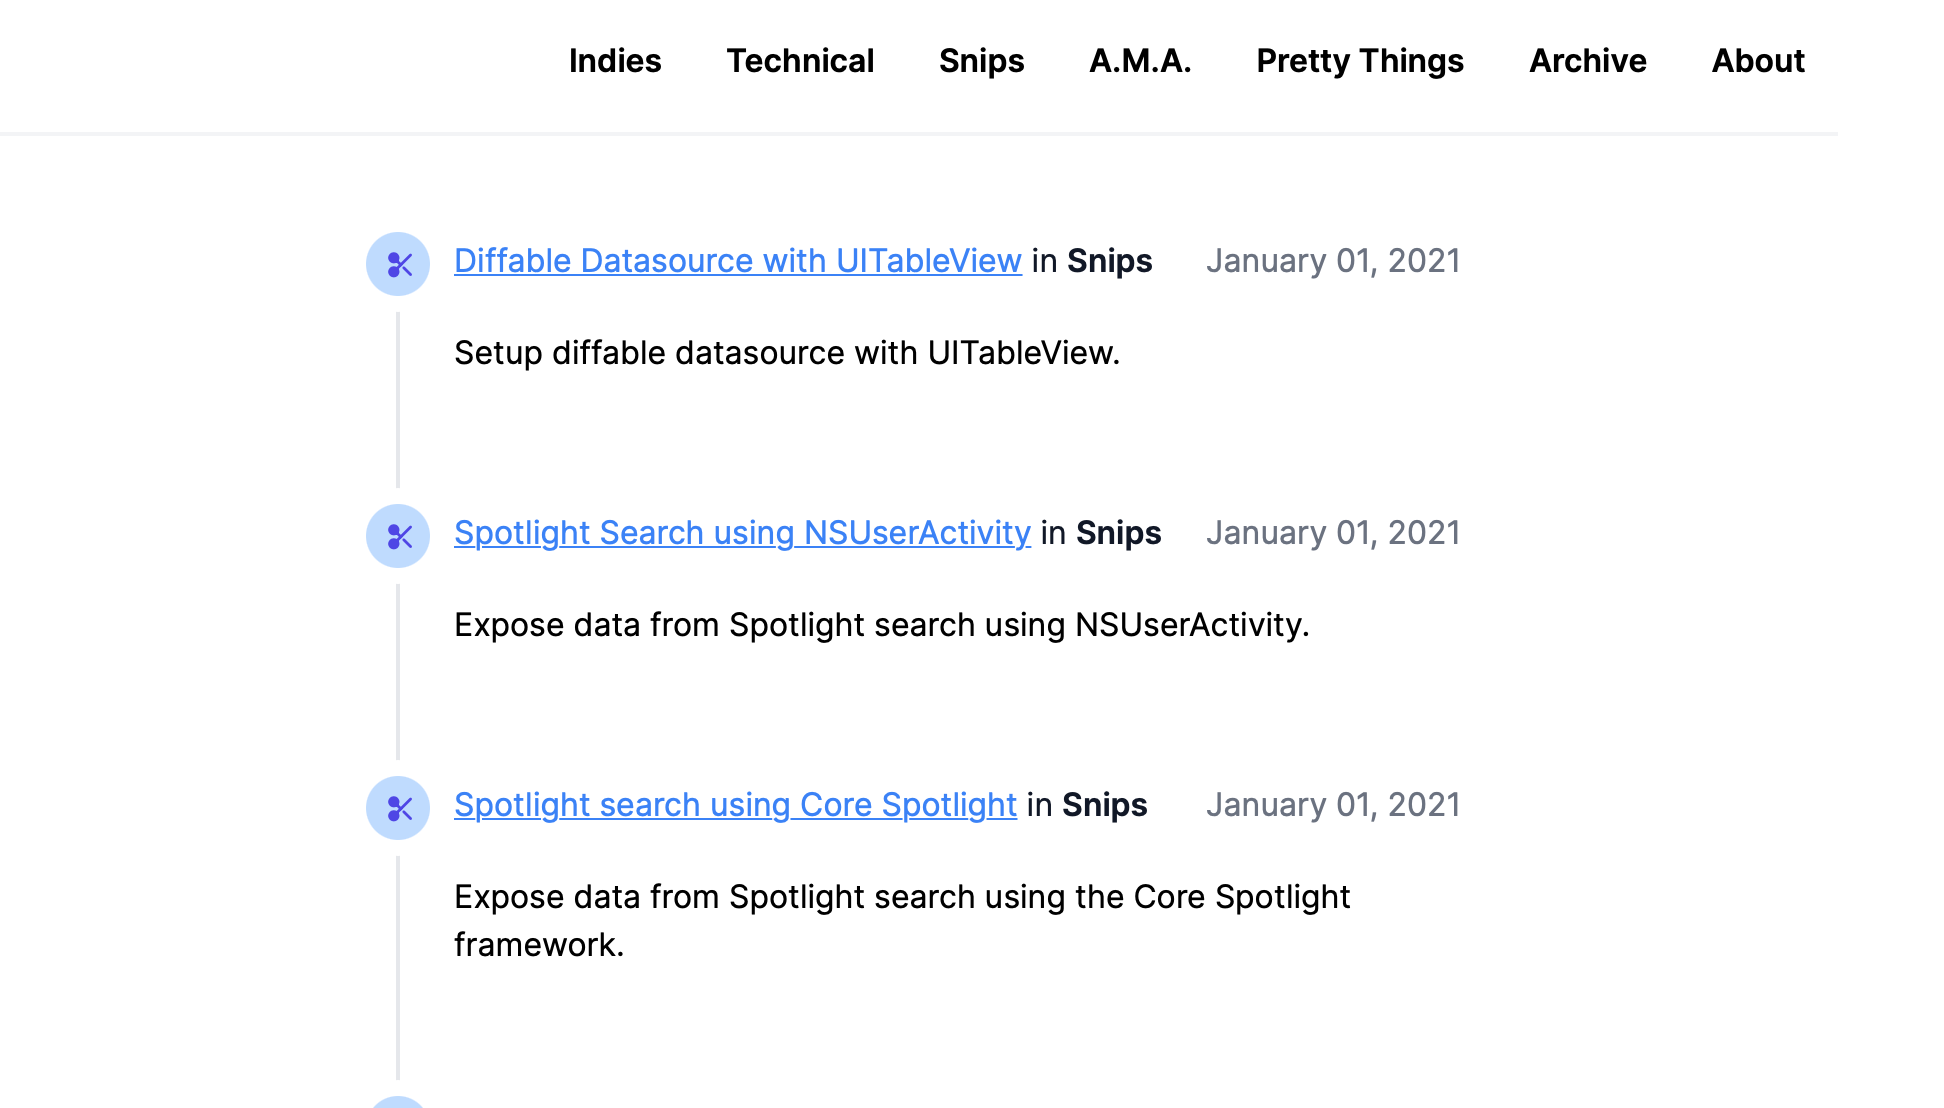Viewport: 1944px width, 1108px height.
Task: Open Spotlight search using Core Spotlight article
Action: (735, 805)
